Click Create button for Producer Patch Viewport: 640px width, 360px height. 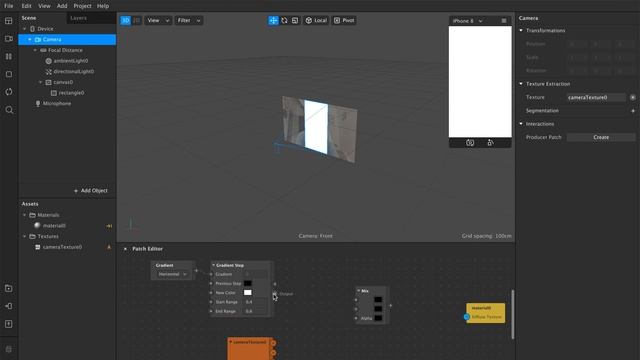(x=601, y=137)
